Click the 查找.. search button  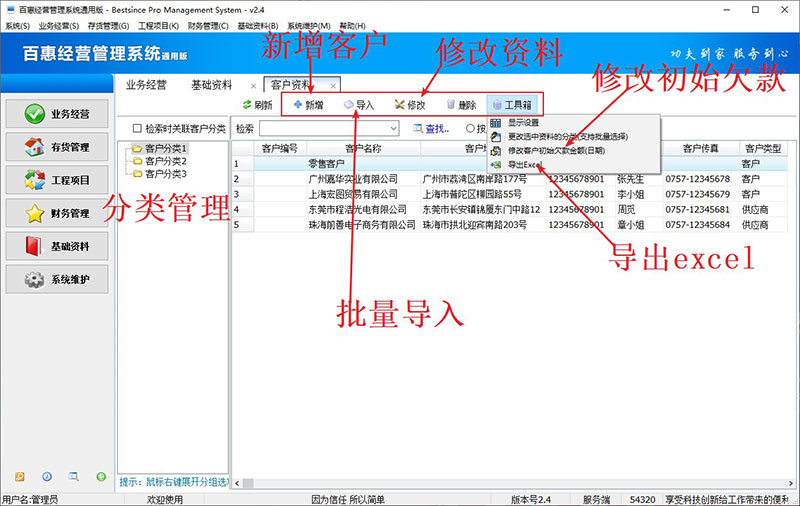[432, 129]
